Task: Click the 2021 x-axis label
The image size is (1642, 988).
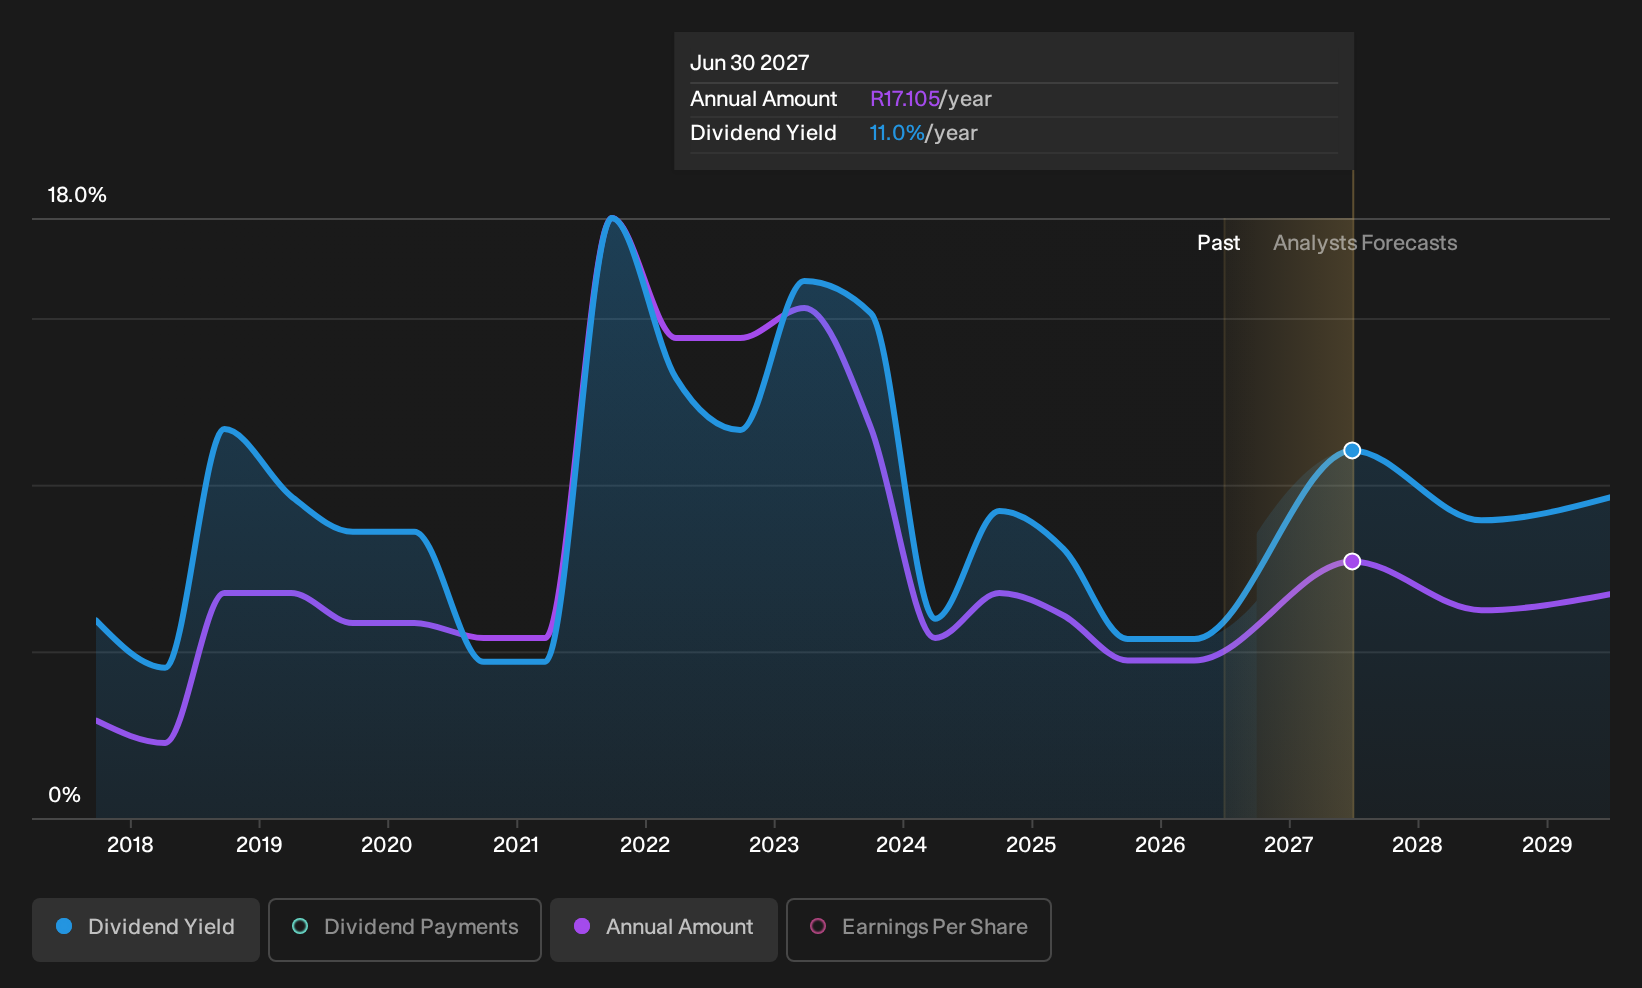Action: 516,845
